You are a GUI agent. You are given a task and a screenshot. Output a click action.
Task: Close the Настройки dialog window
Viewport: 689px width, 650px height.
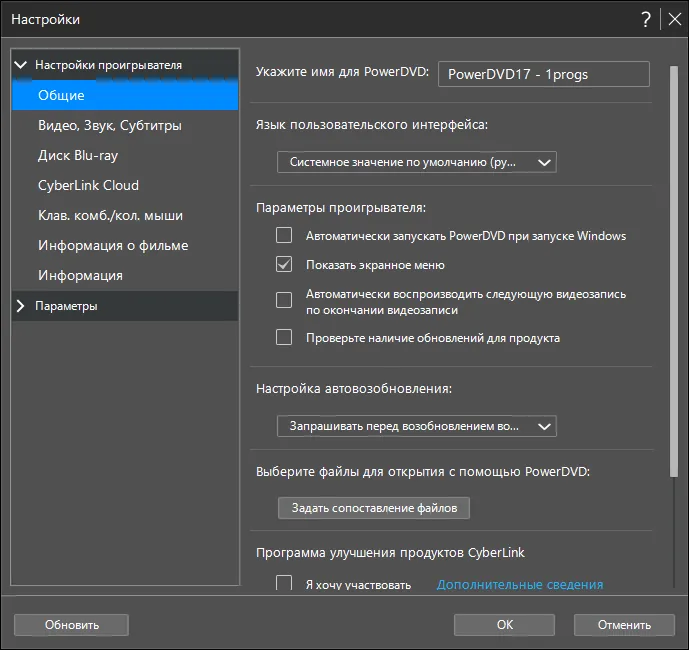pos(674,19)
